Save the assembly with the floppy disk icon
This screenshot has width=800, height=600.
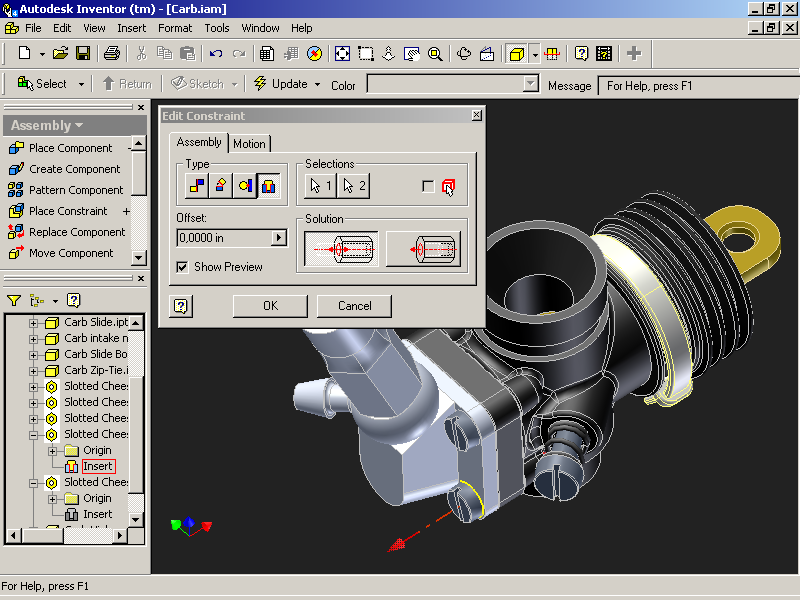coord(83,53)
